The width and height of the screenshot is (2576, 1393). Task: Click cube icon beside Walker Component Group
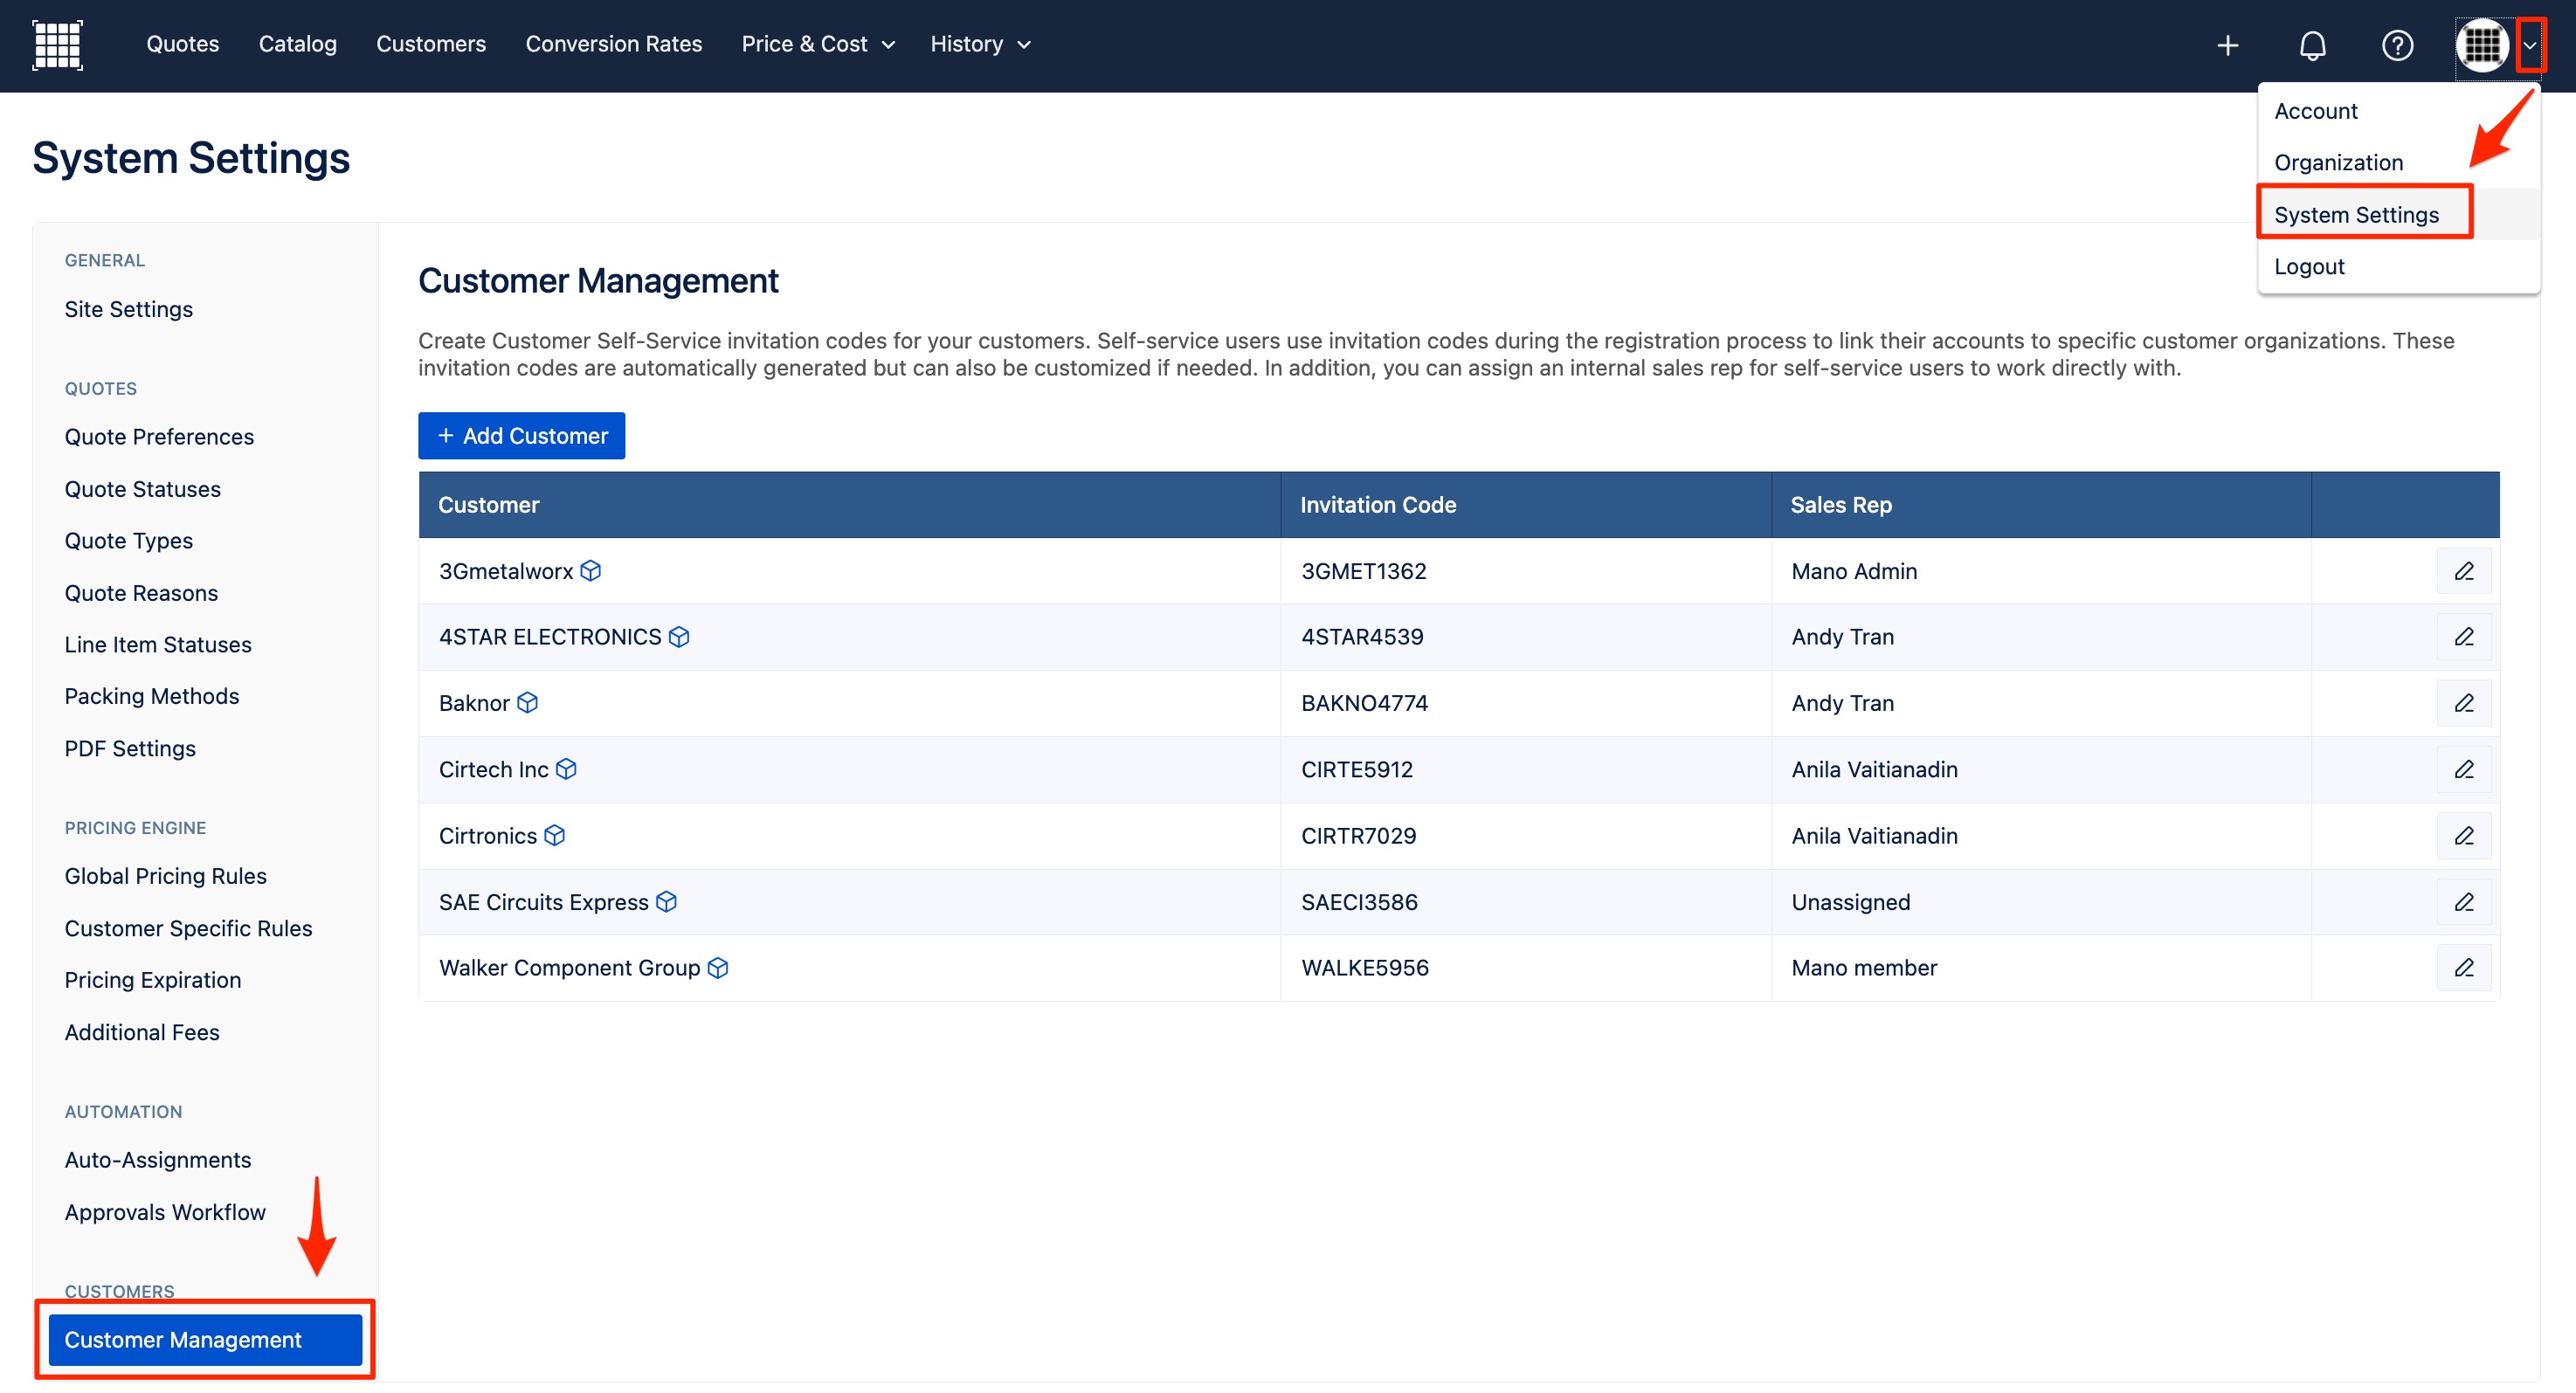(x=718, y=967)
